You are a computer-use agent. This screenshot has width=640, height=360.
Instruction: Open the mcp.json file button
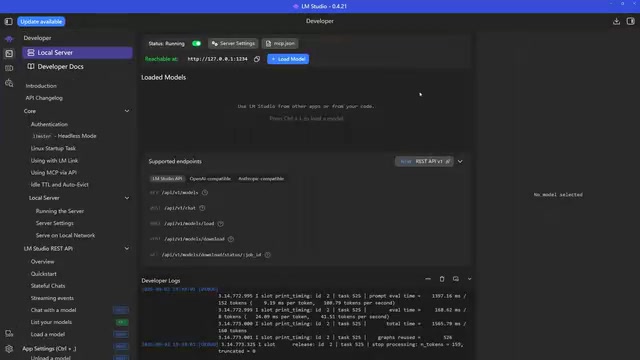point(280,43)
